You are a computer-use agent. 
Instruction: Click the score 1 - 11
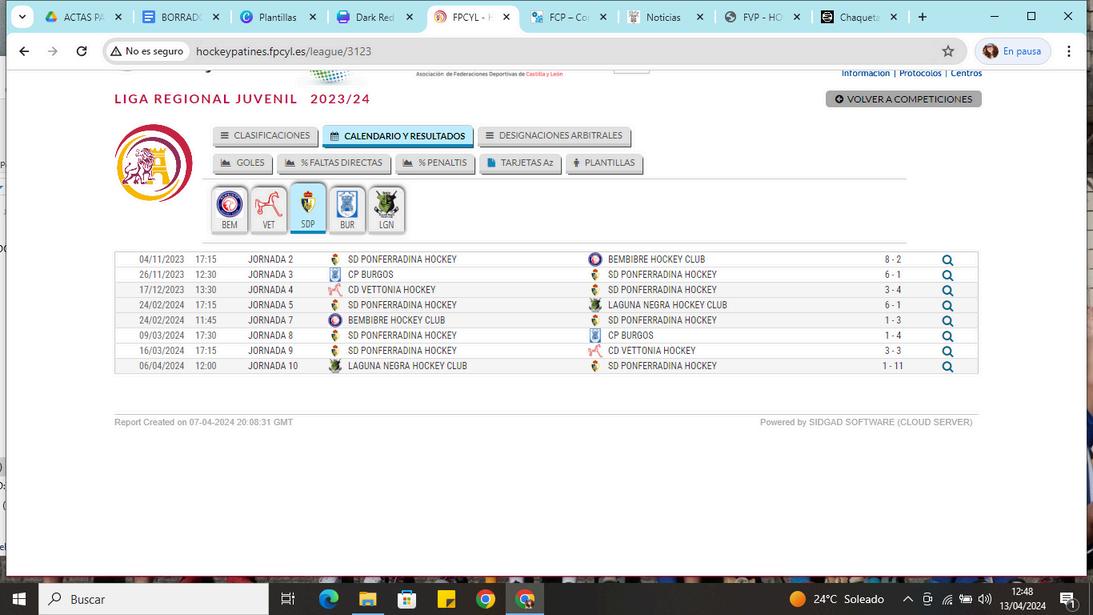[x=892, y=366]
